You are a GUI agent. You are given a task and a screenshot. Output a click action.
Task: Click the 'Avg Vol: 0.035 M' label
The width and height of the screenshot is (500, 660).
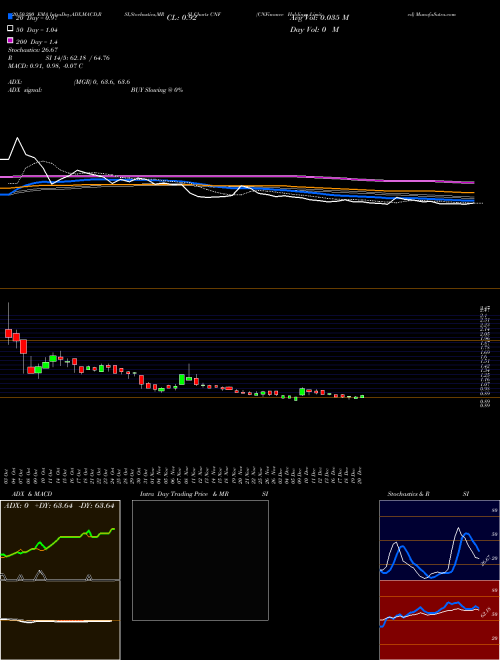pyautogui.click(x=319, y=18)
